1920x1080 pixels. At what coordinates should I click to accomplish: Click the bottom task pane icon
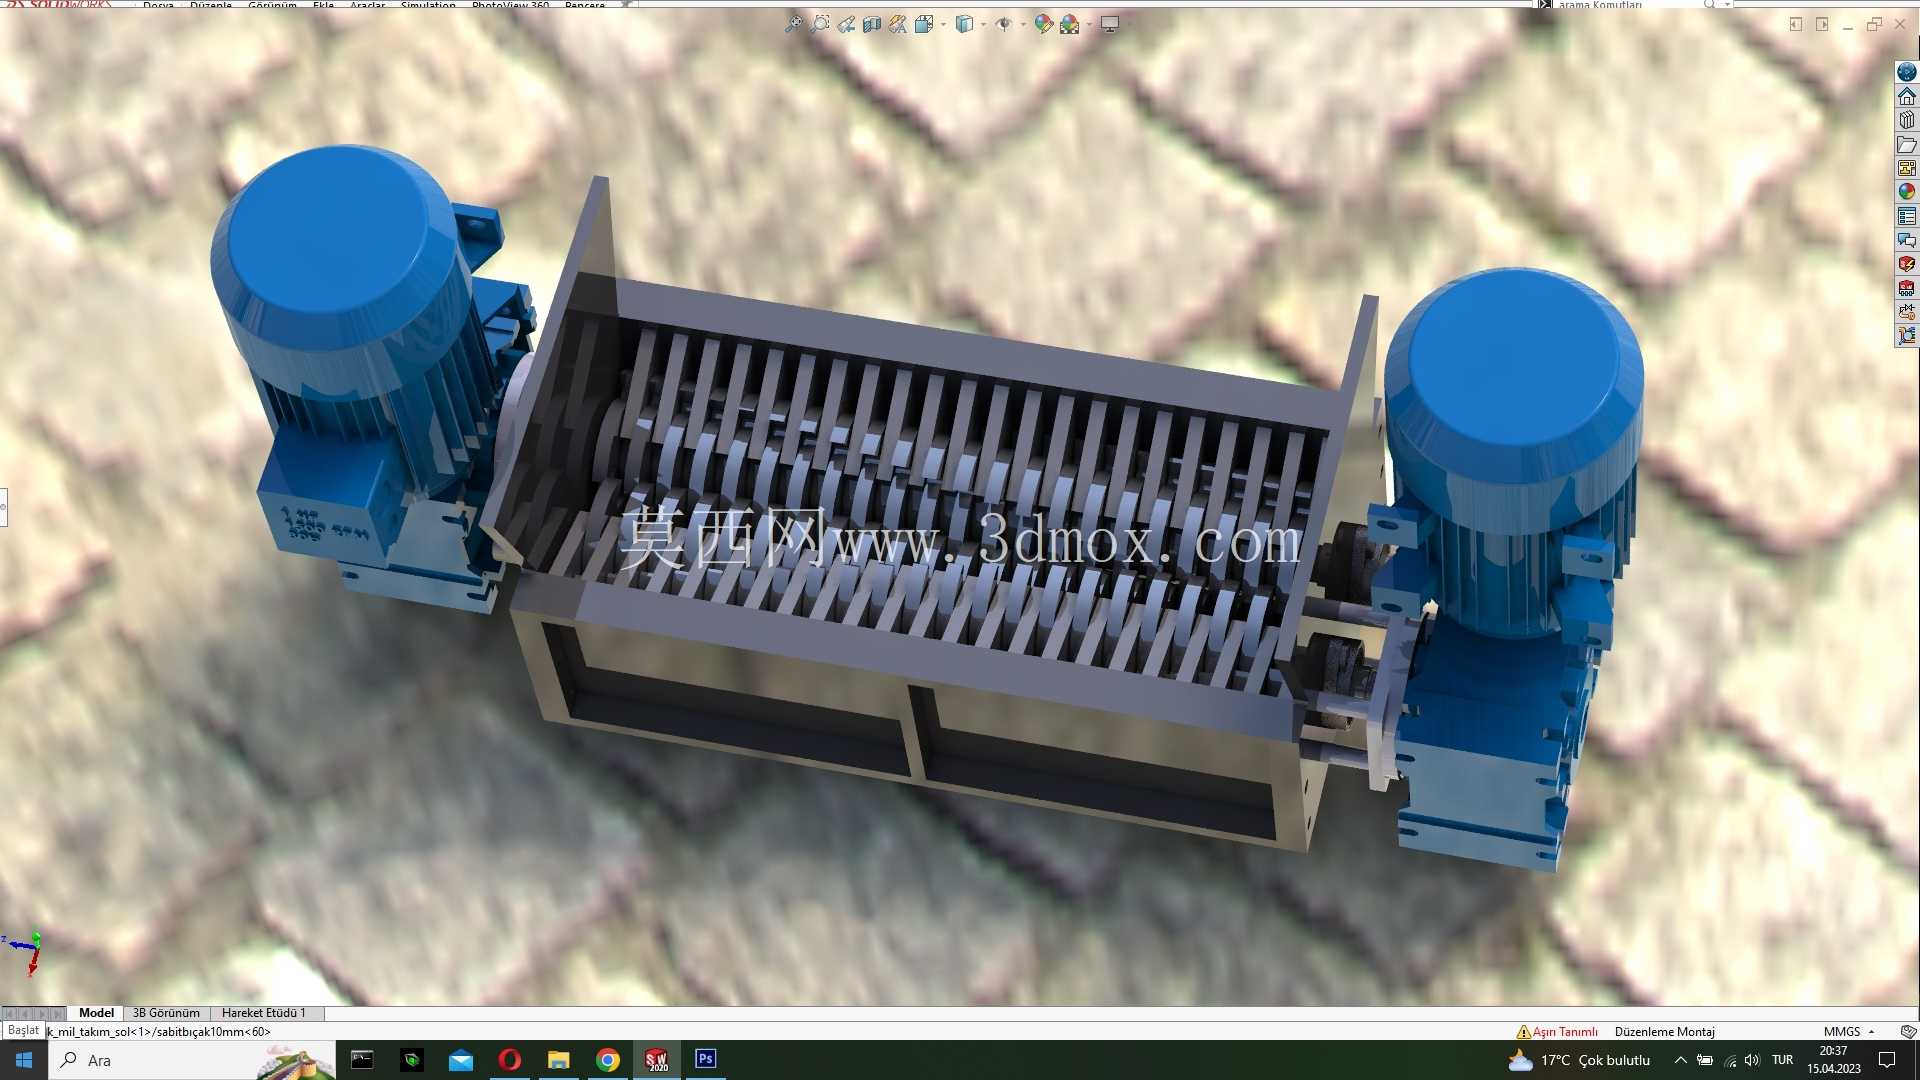click(1907, 336)
